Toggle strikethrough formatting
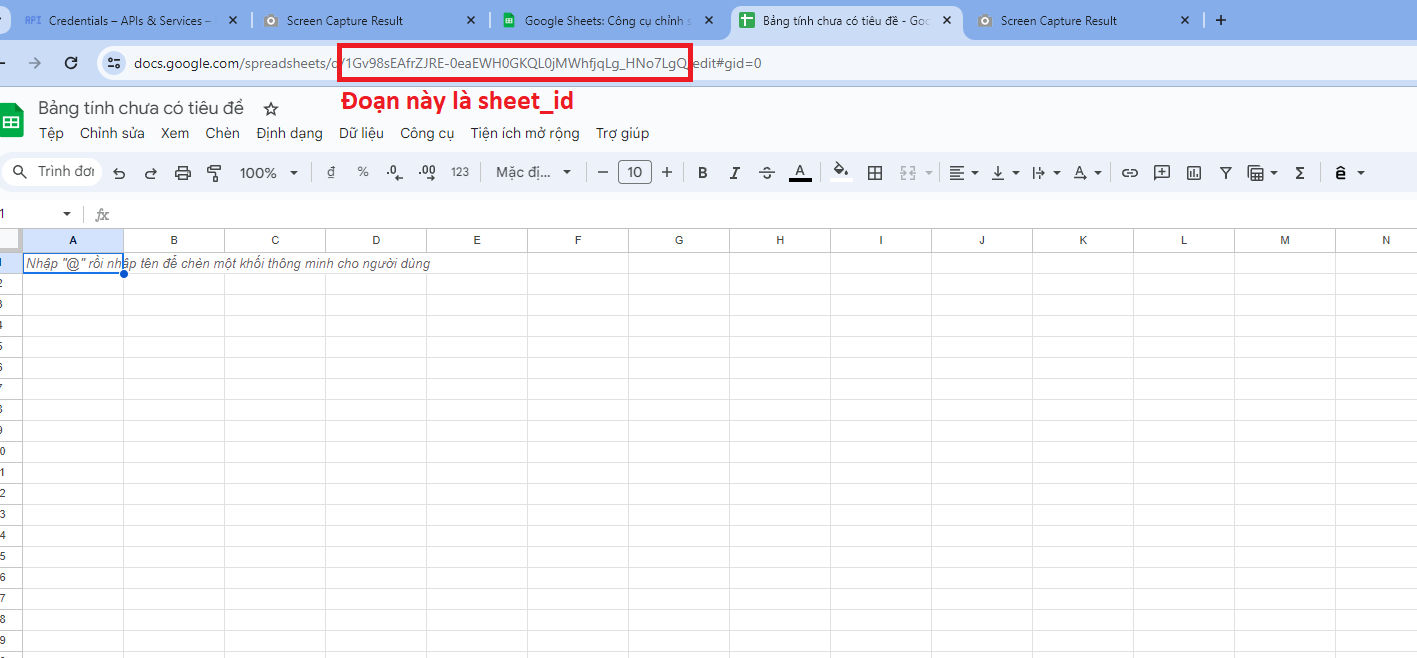 pyautogui.click(x=766, y=173)
